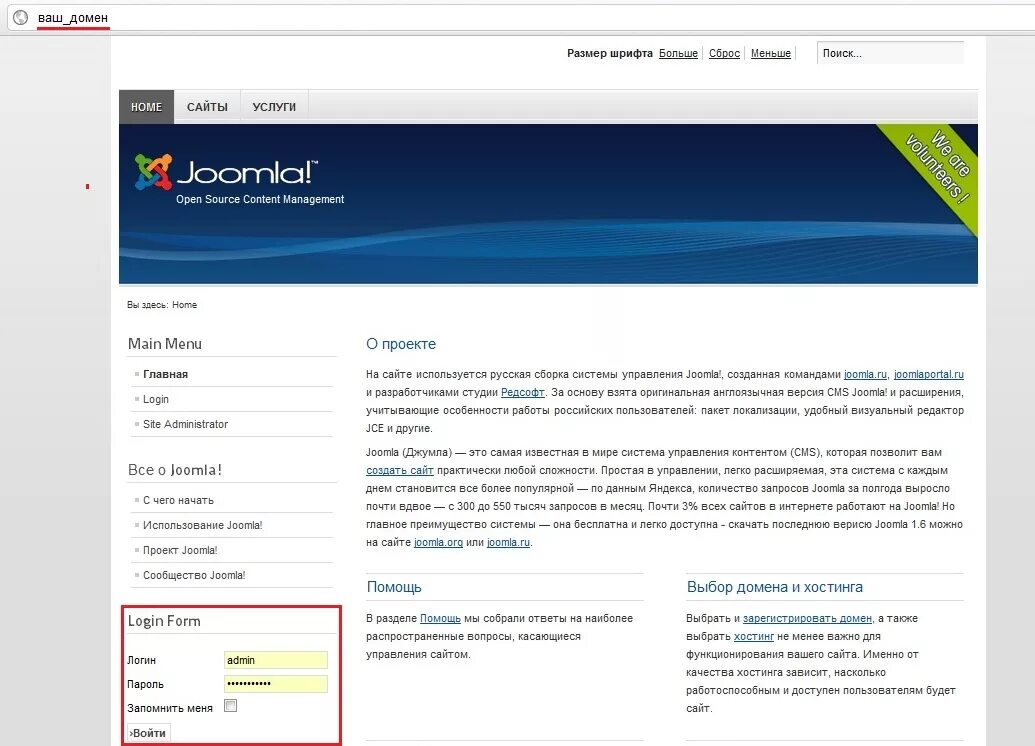Viewport: 1035px width, 746px height.
Task: Follow the joomla.org link
Action: [438, 542]
